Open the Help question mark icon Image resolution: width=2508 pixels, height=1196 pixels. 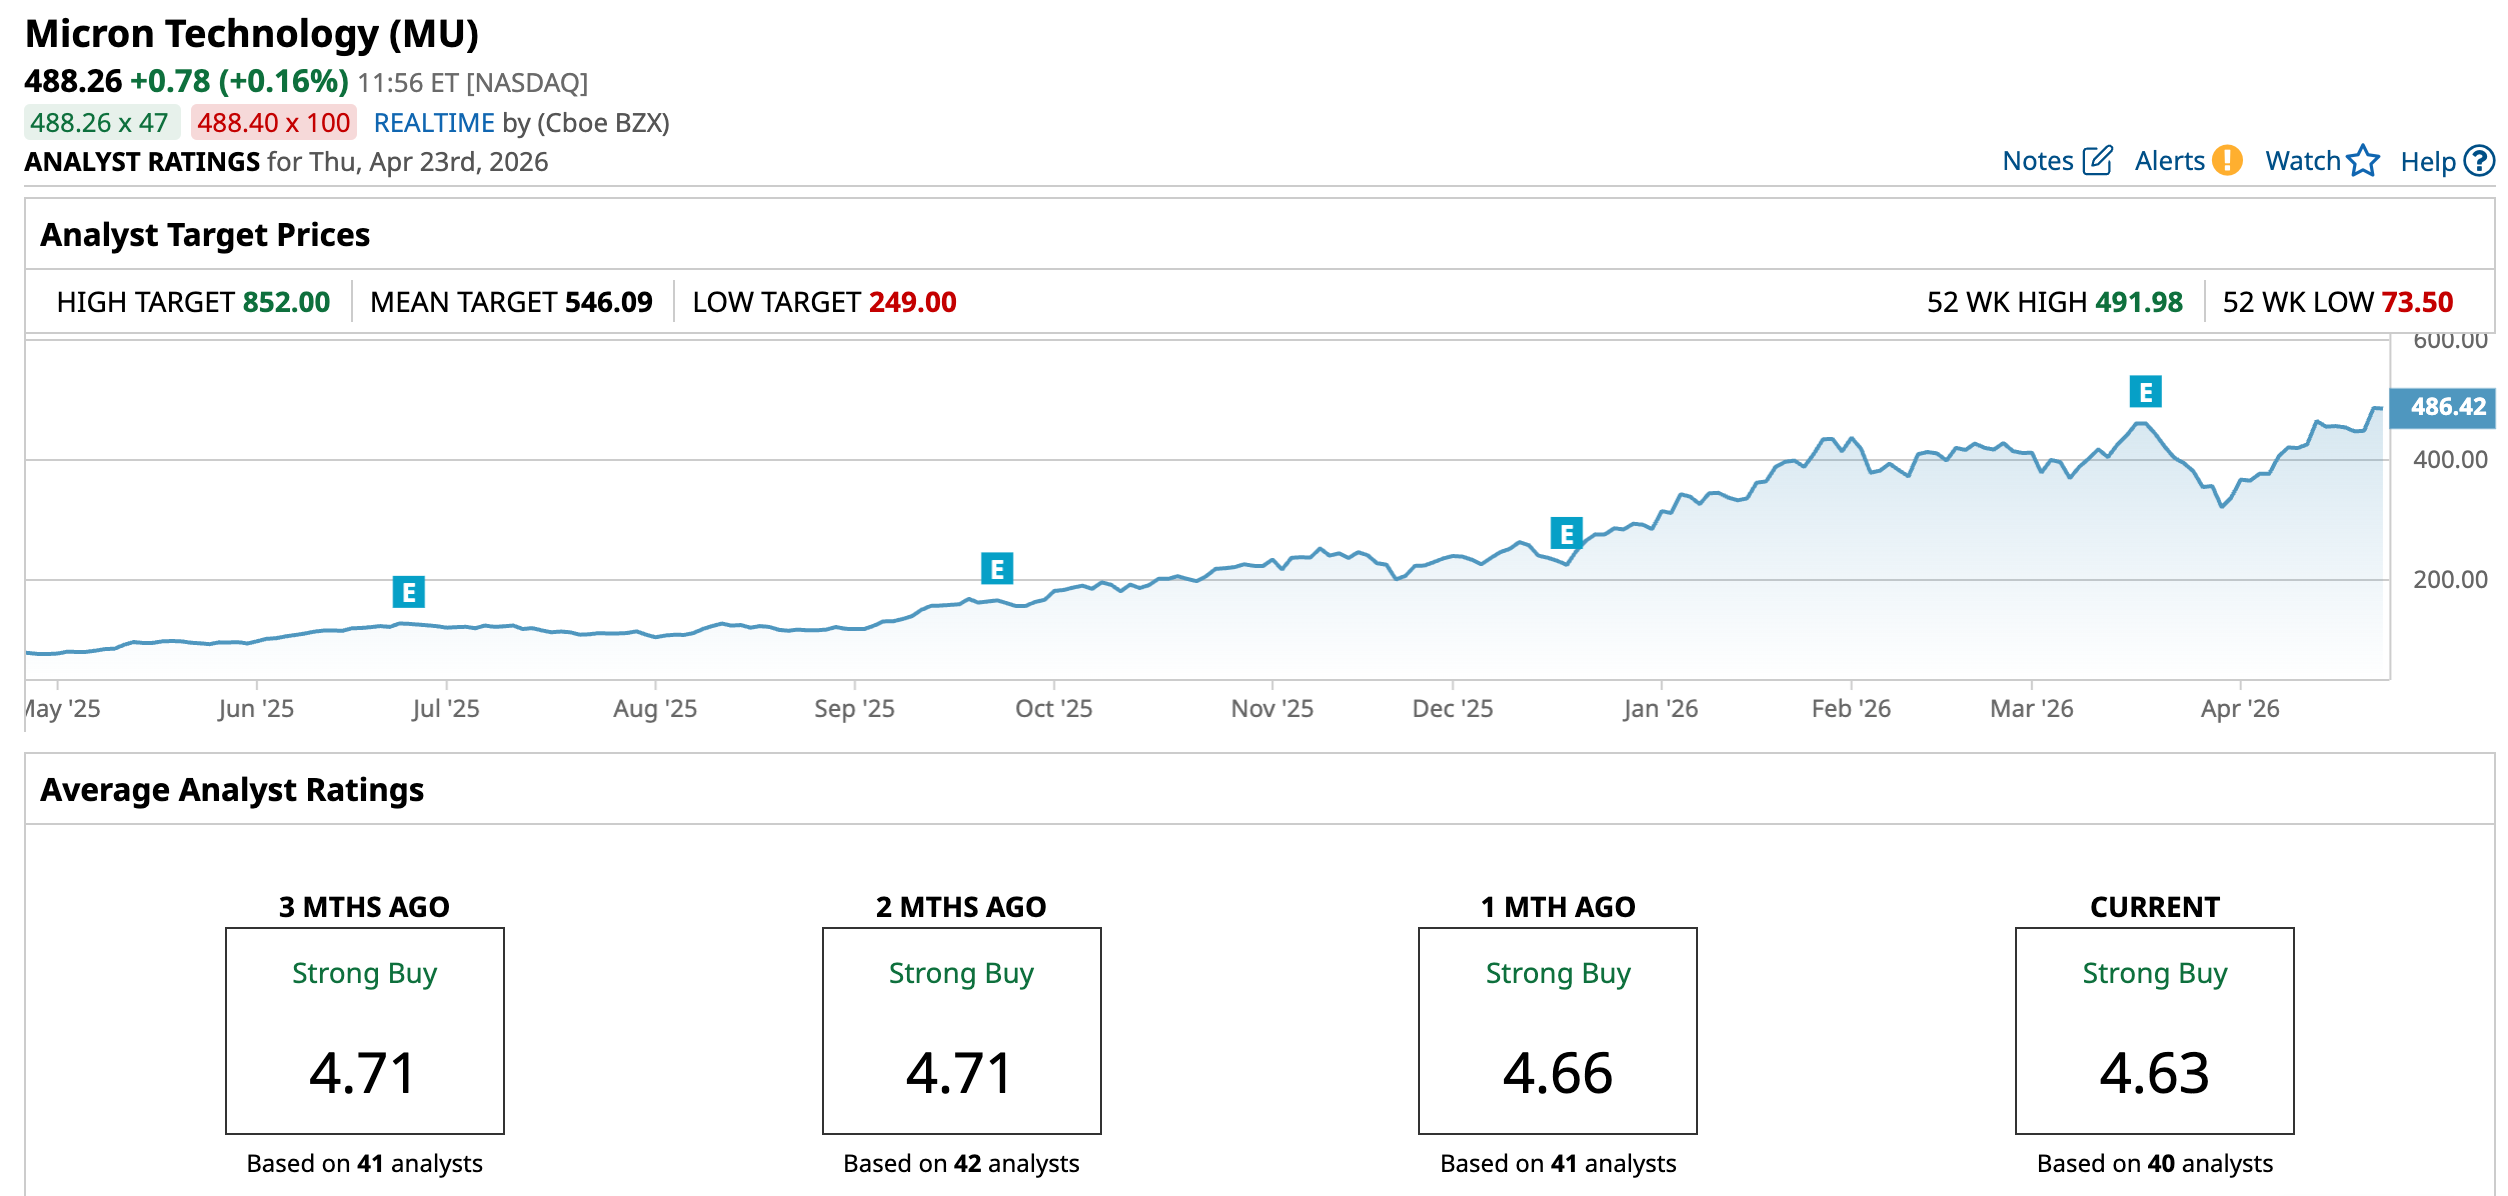[x=2479, y=161]
